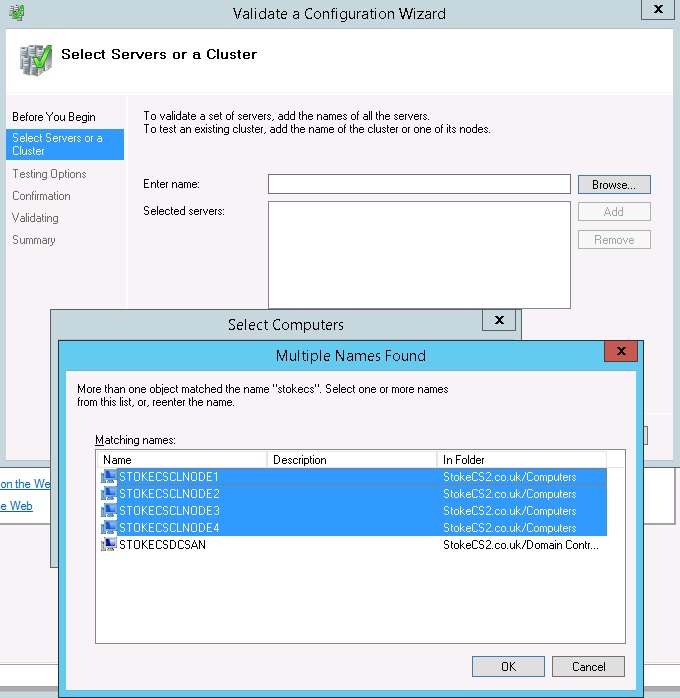Image resolution: width=680 pixels, height=698 pixels.
Task: Click the Add button in wizard
Action: 614,211
